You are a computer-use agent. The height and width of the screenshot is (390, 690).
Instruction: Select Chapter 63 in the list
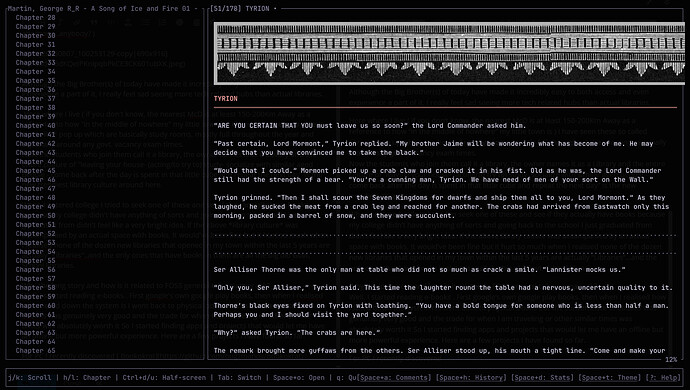tap(36, 333)
